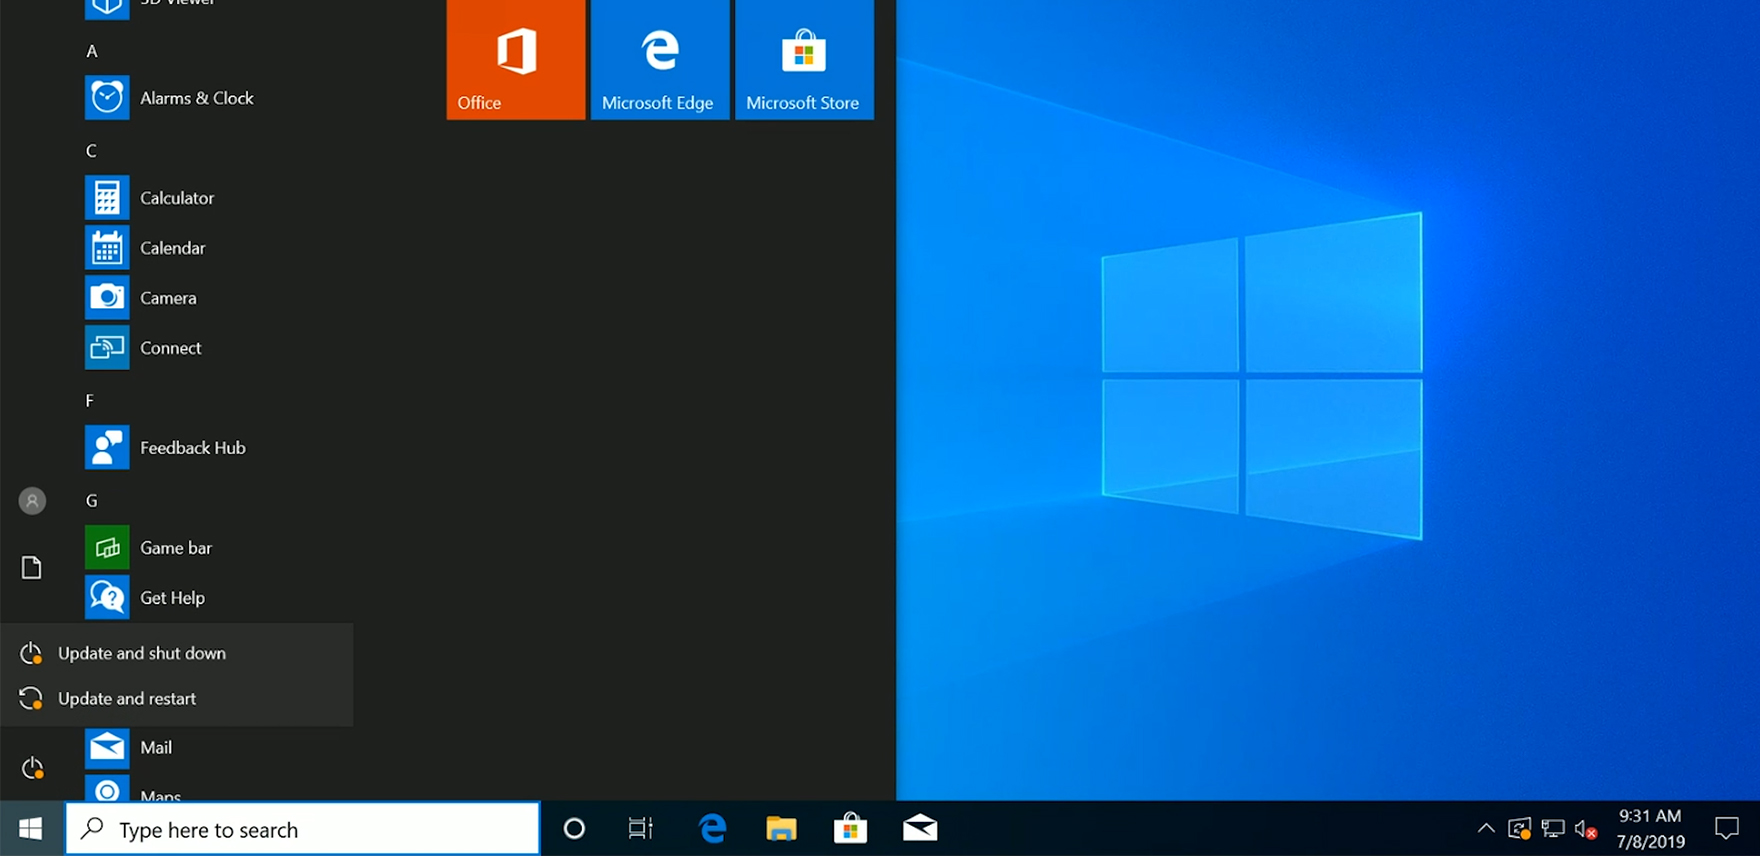This screenshot has width=1760, height=856.
Task: Open Mail from the taskbar
Action: pos(920,828)
